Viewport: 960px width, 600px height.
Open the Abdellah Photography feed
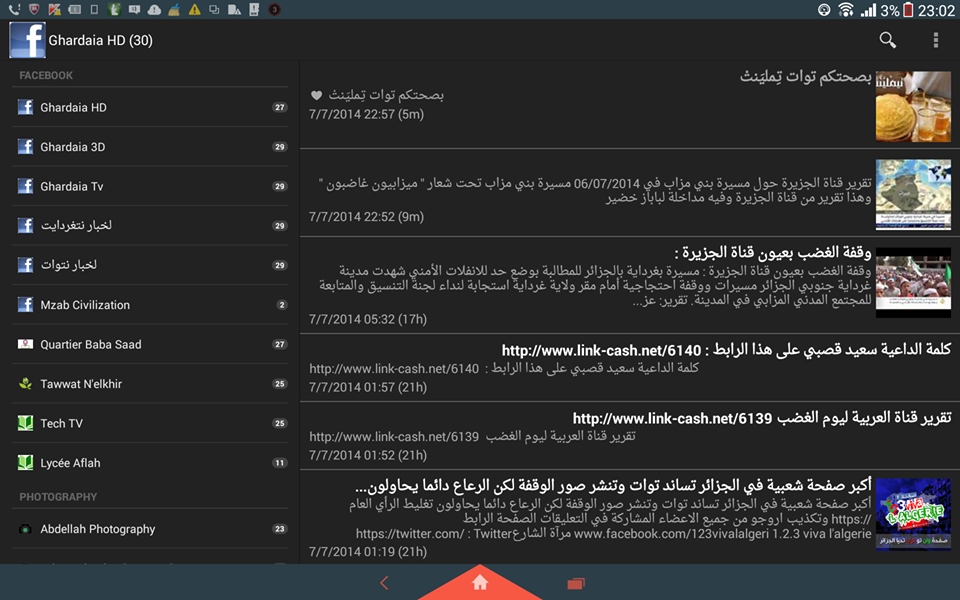pos(150,529)
